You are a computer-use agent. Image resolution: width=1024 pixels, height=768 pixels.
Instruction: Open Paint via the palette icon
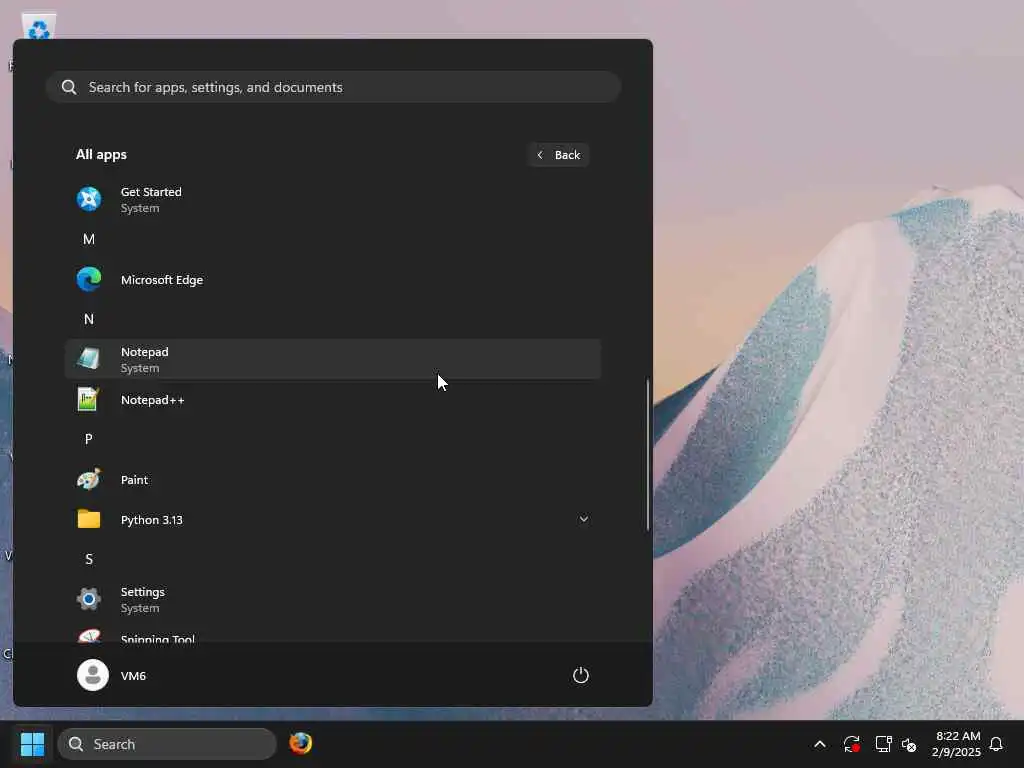coord(89,479)
